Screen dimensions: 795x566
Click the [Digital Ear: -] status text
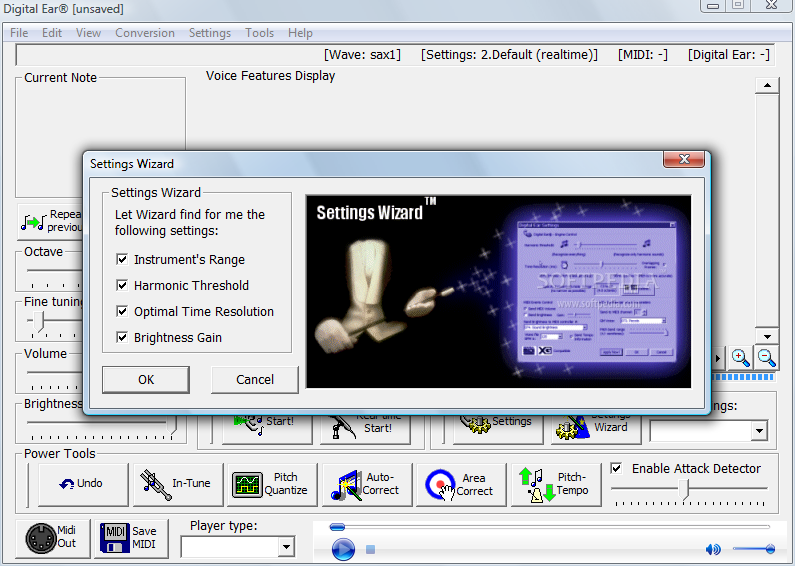click(x=729, y=55)
